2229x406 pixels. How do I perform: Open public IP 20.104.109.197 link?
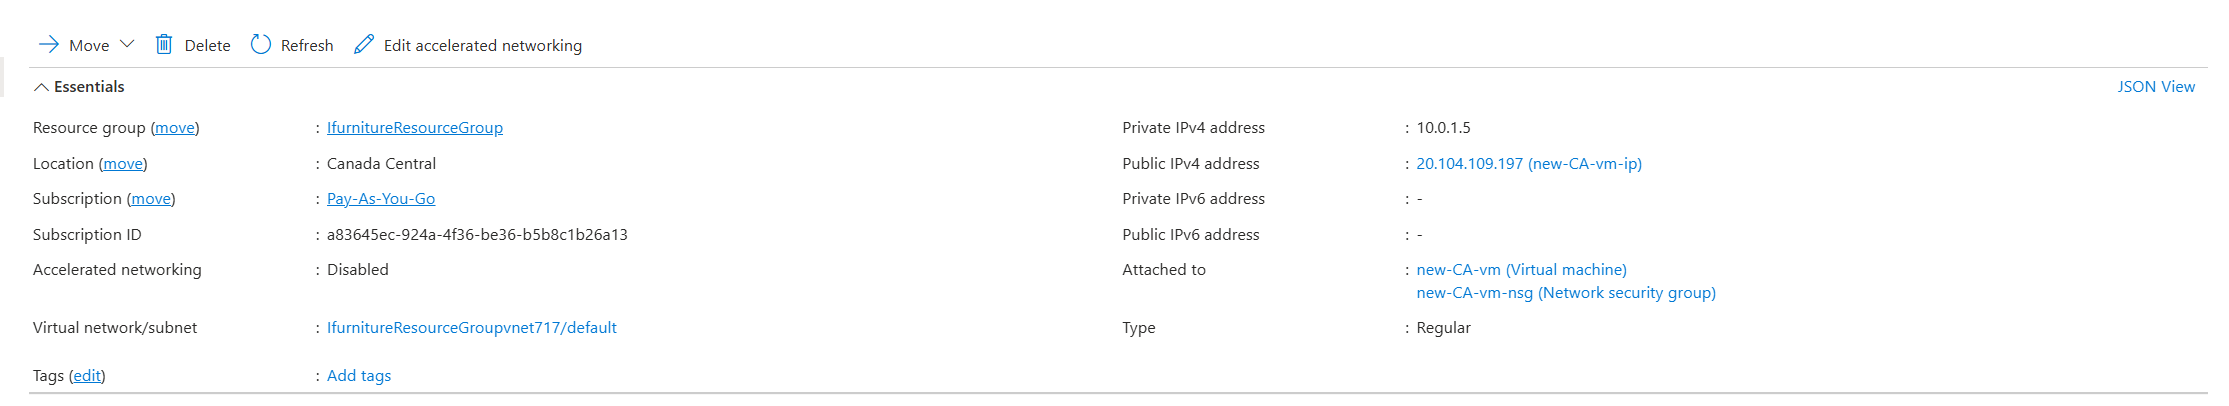point(1529,164)
